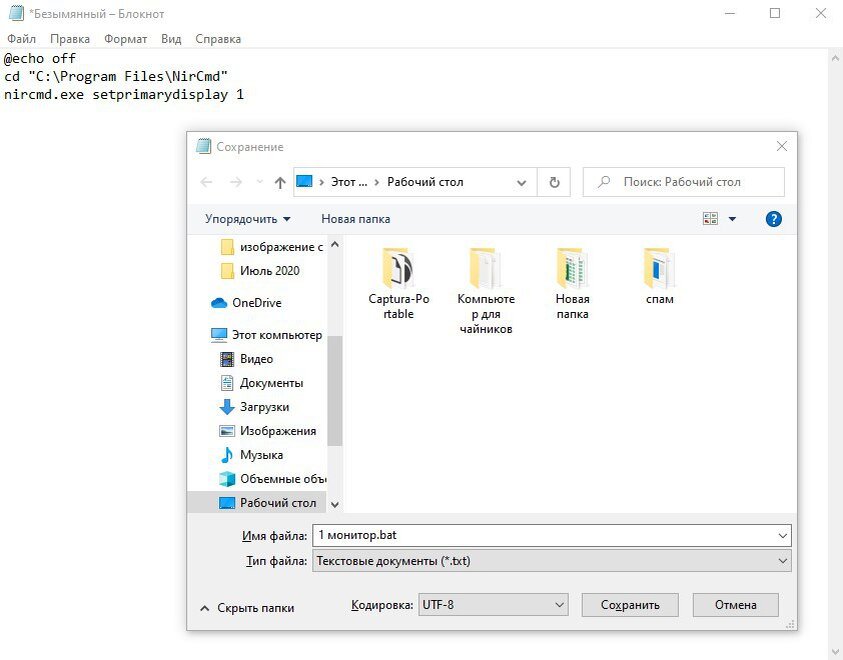Viewport: 843px width, 660px height.
Task: Select Рабочий стол in the sidebar
Action: click(x=257, y=503)
